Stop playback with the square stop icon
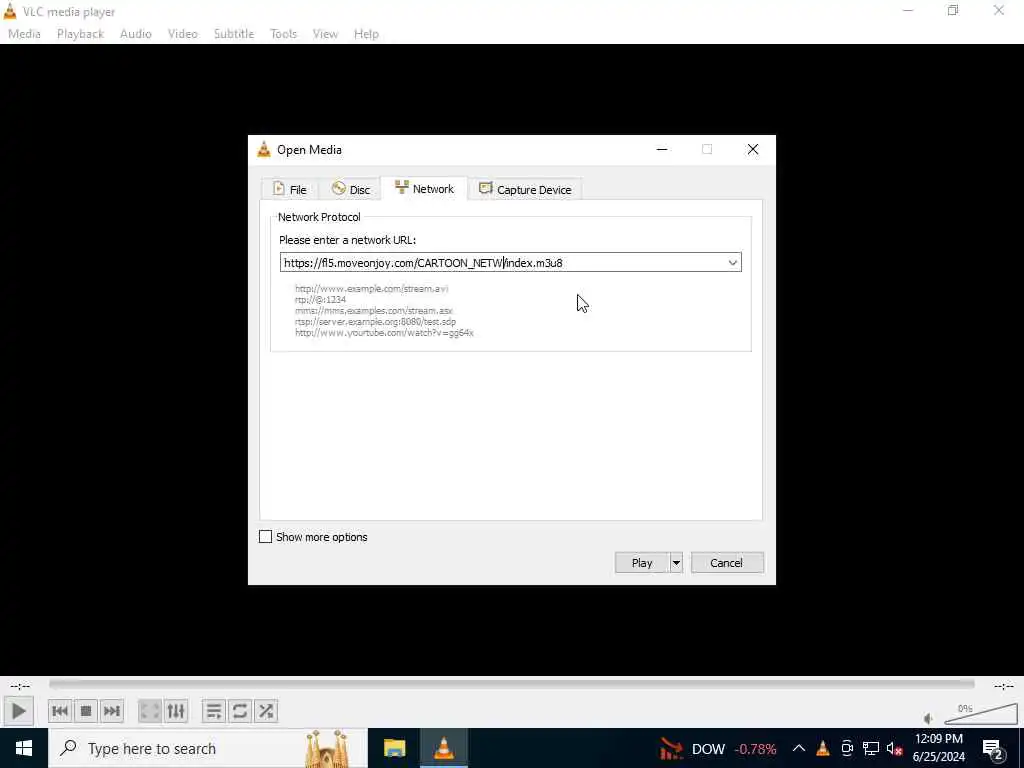Image resolution: width=1024 pixels, height=768 pixels. click(x=86, y=711)
